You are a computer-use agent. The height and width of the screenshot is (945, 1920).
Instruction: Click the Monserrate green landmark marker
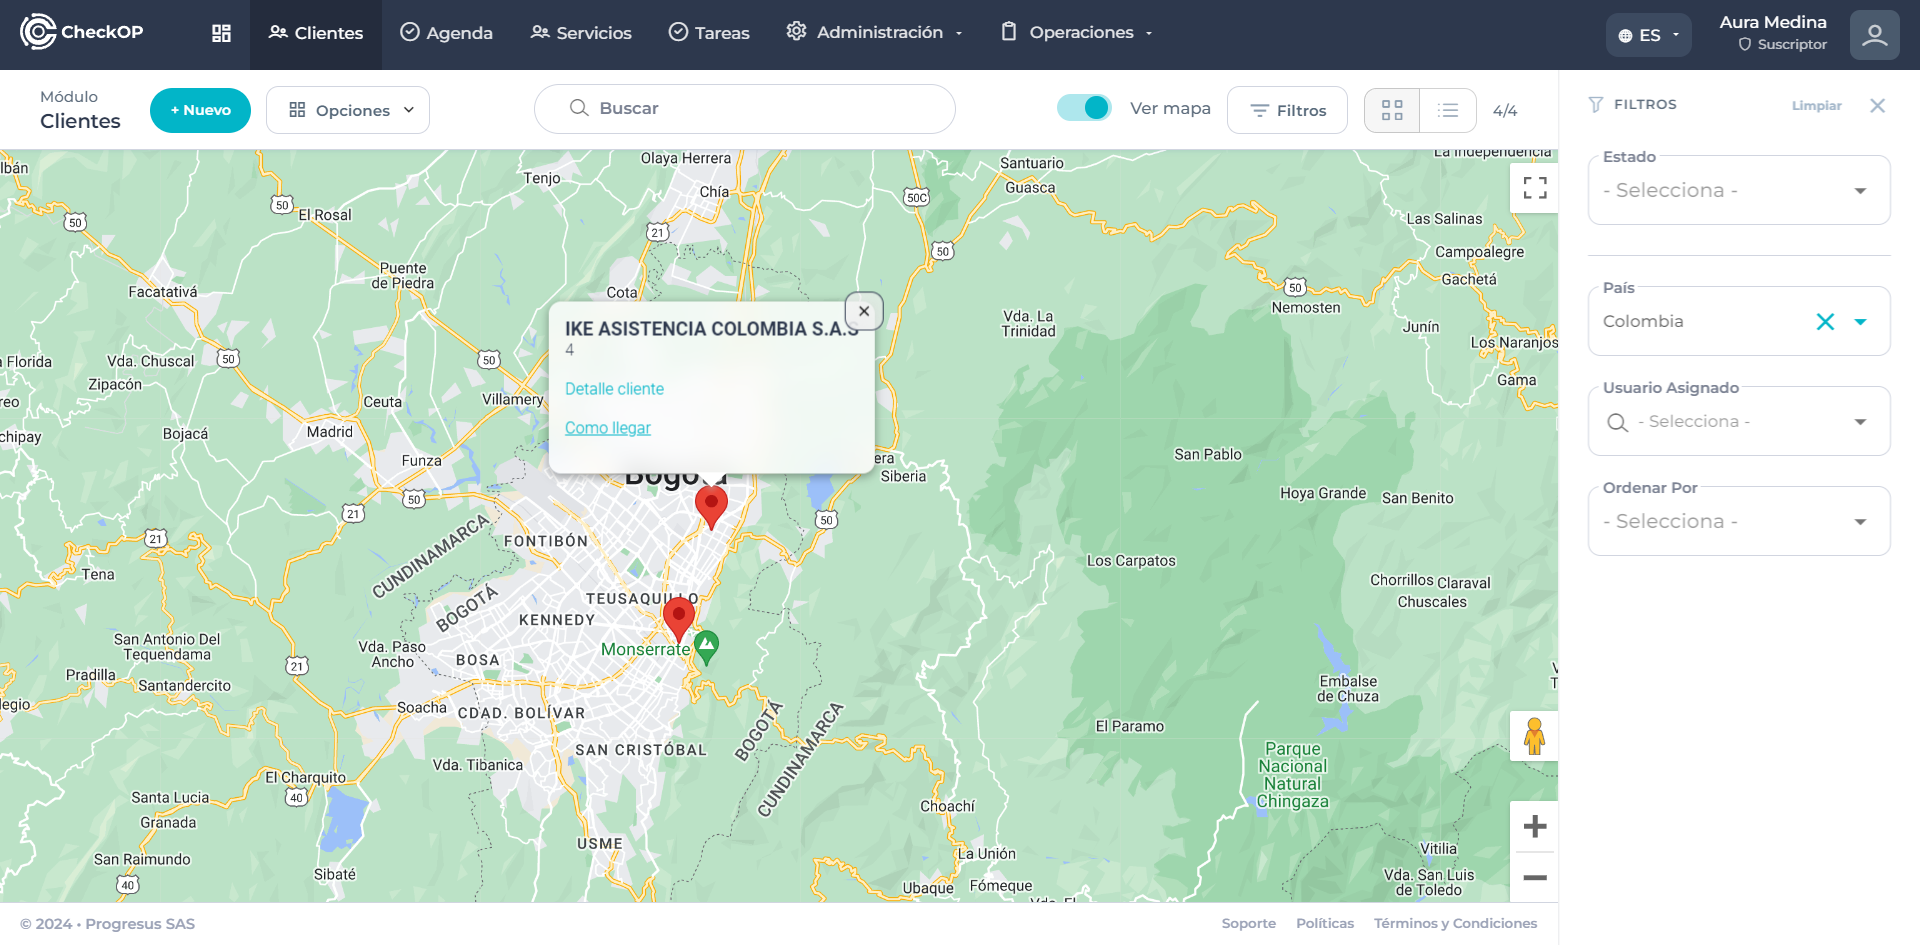pyautogui.click(x=706, y=647)
